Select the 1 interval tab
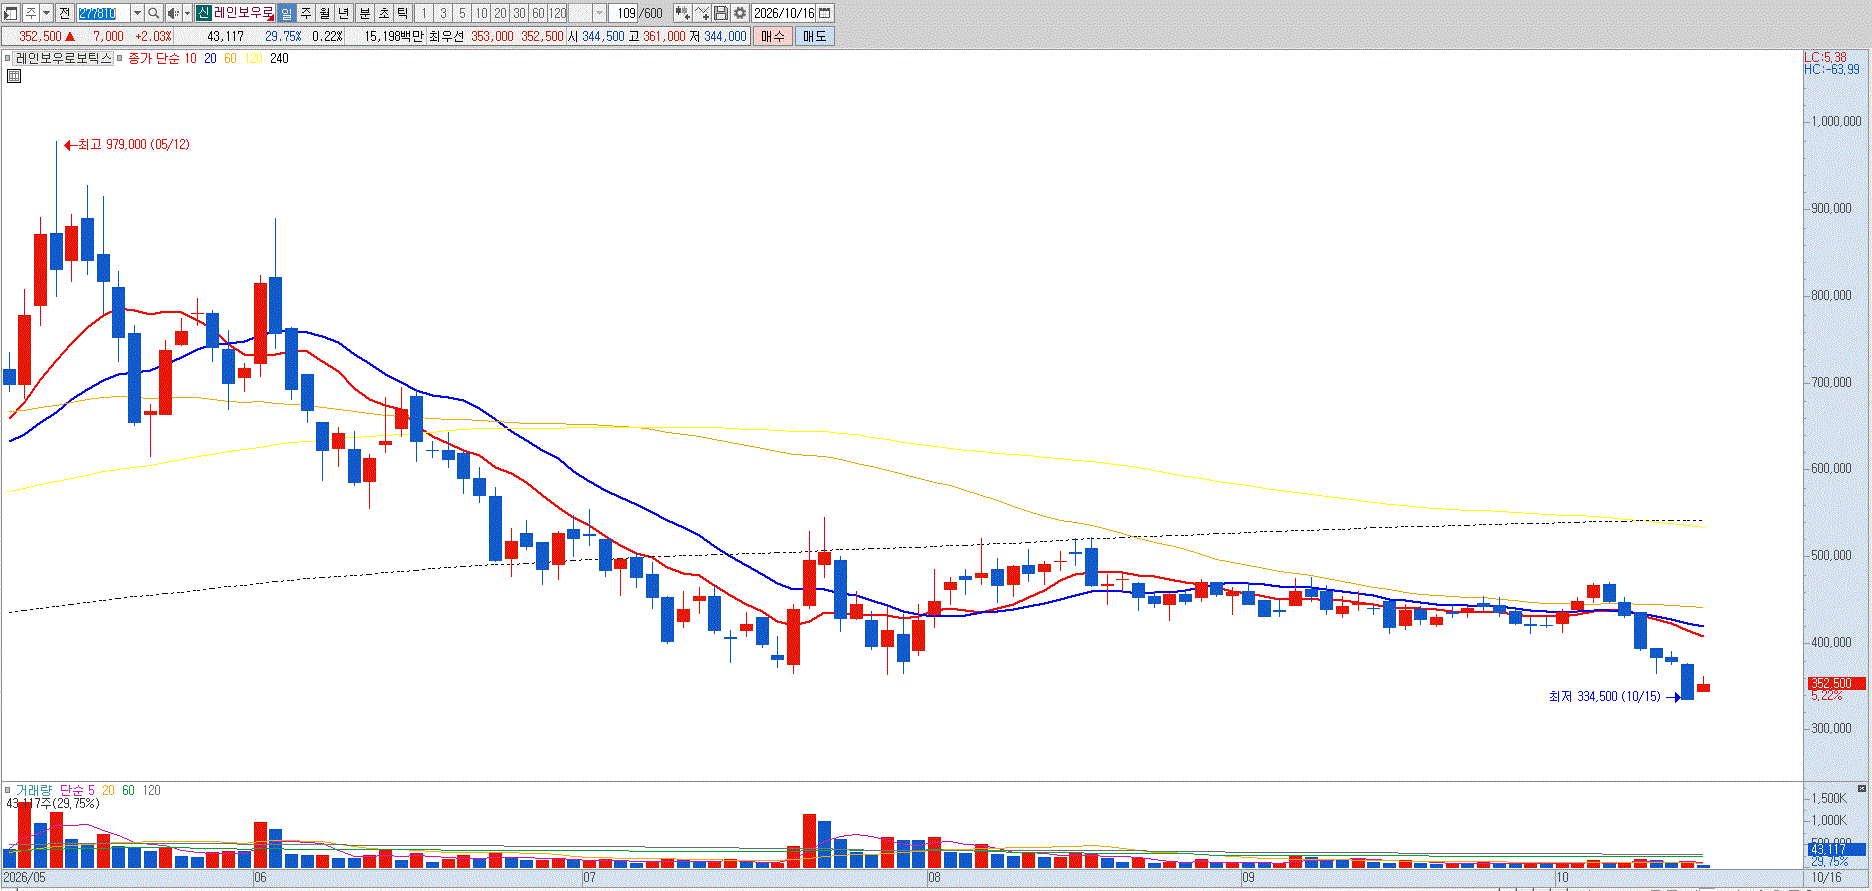 [x=424, y=13]
